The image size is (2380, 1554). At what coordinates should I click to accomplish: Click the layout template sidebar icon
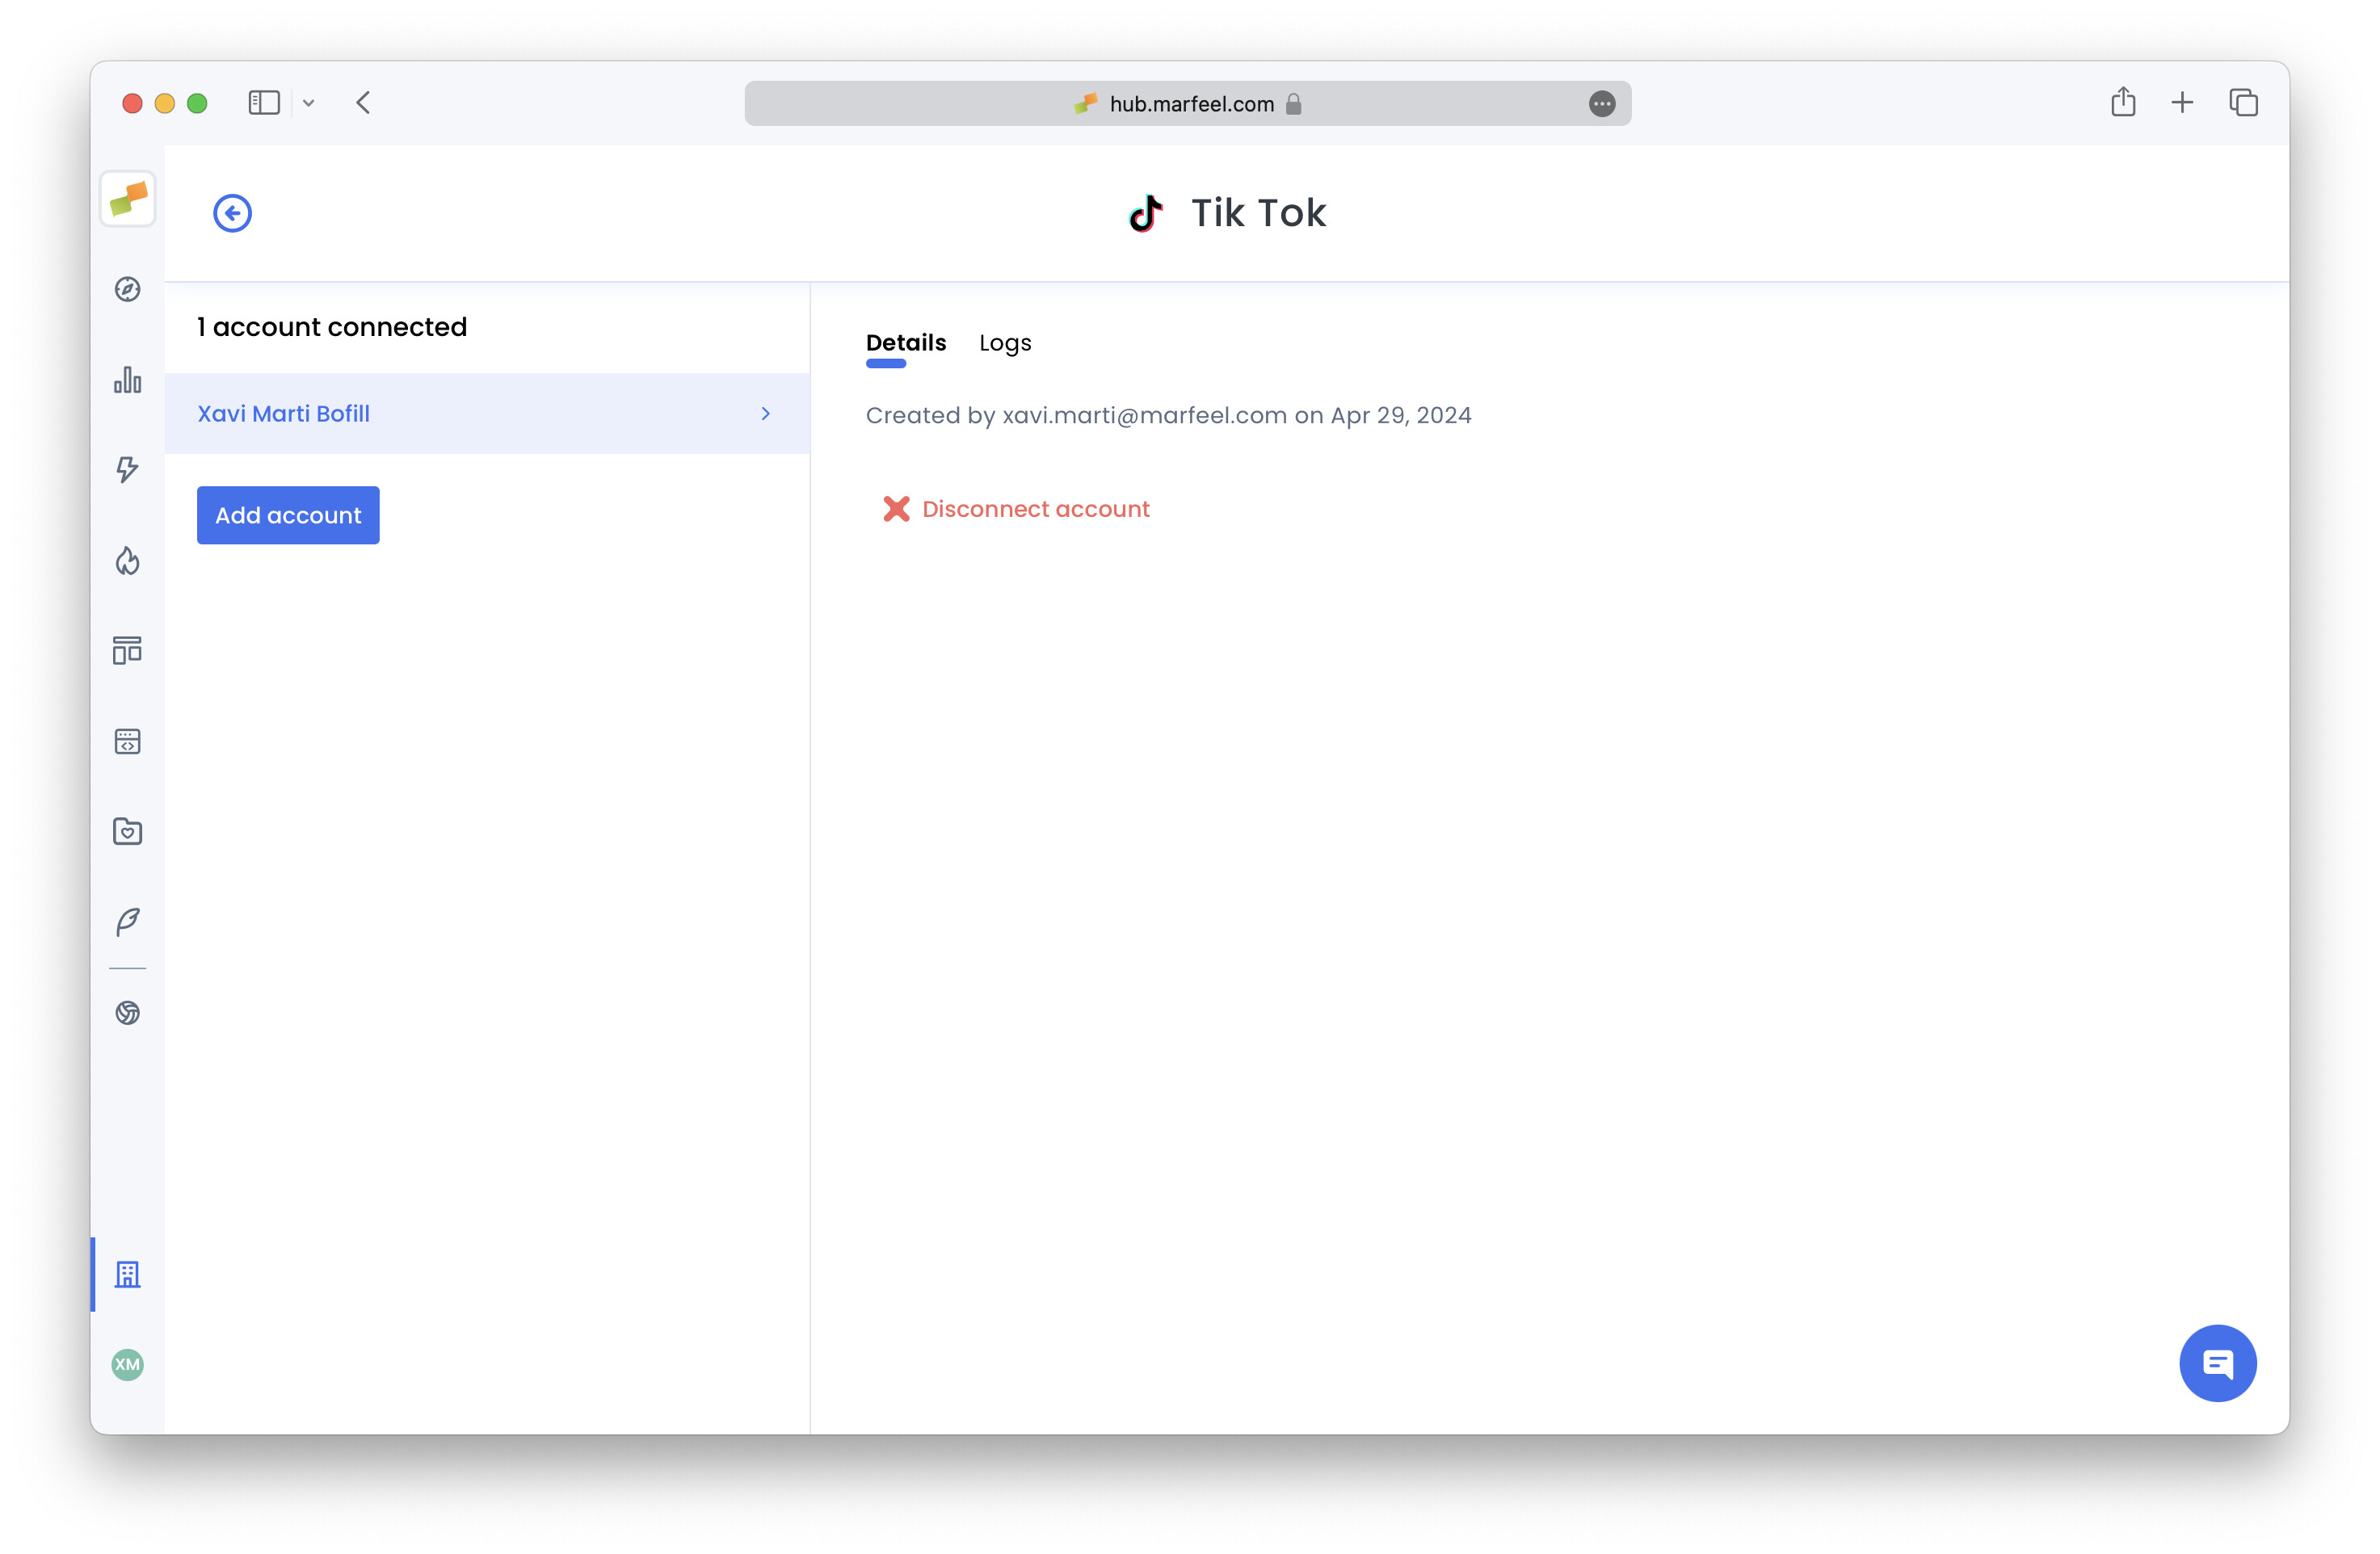[x=128, y=651]
